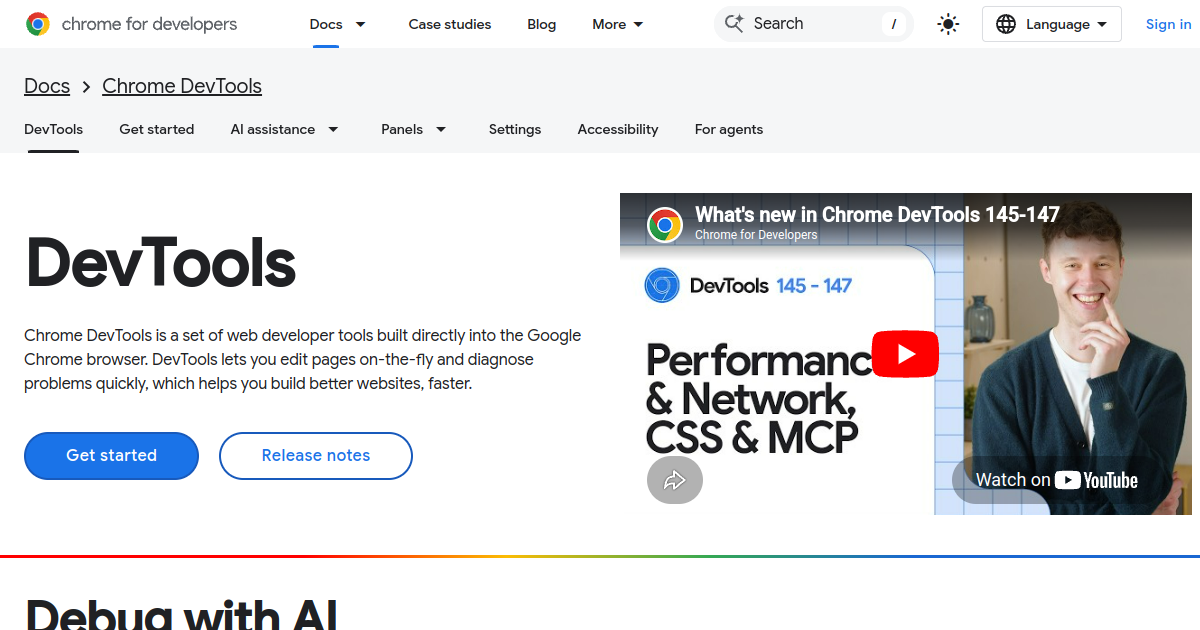Viewport: 1200px width, 630px height.
Task: Select the DevTools tab
Action: [x=53, y=129]
